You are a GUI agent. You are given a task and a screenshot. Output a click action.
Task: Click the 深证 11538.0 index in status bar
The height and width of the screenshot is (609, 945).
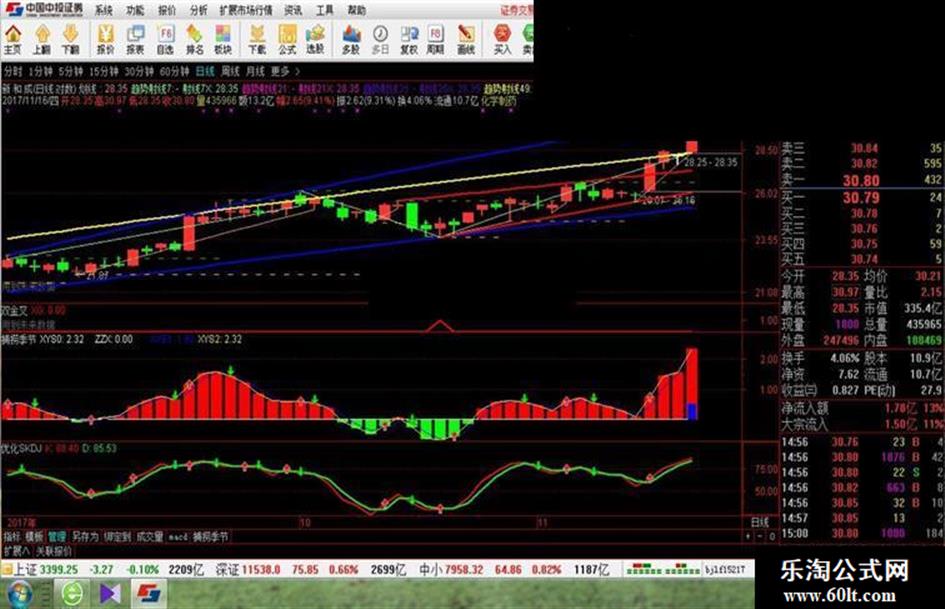[247, 569]
